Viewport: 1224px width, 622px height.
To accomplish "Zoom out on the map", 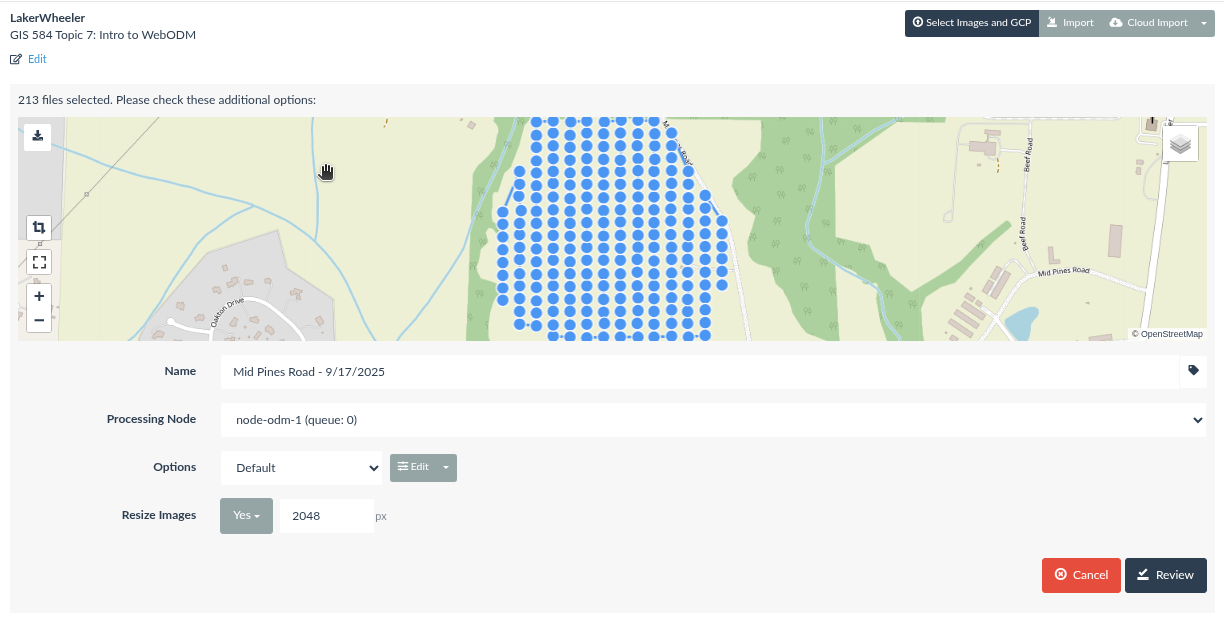I will (x=39, y=320).
